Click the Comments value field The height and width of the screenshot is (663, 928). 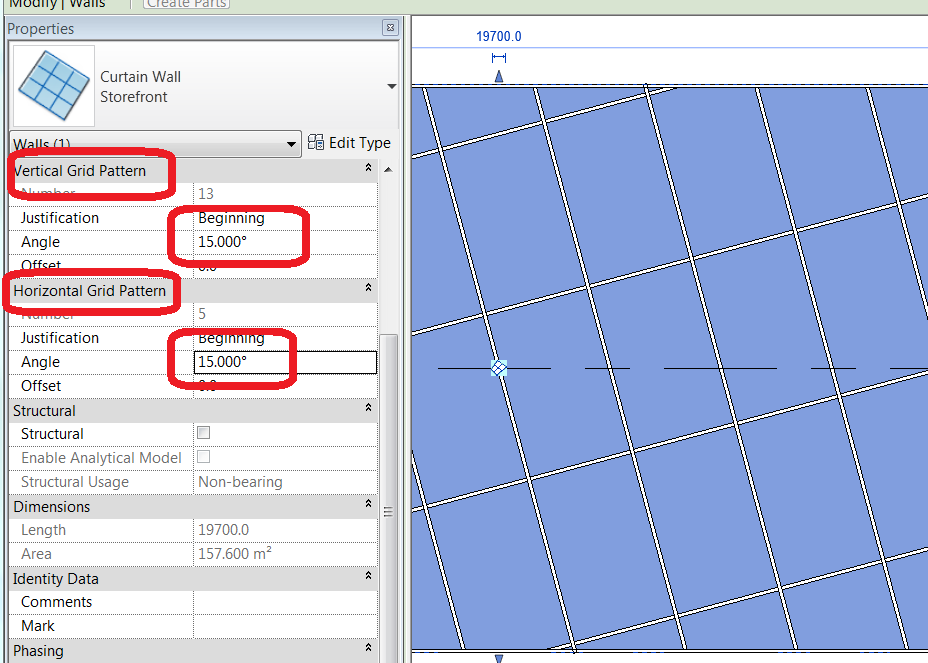[x=285, y=602]
